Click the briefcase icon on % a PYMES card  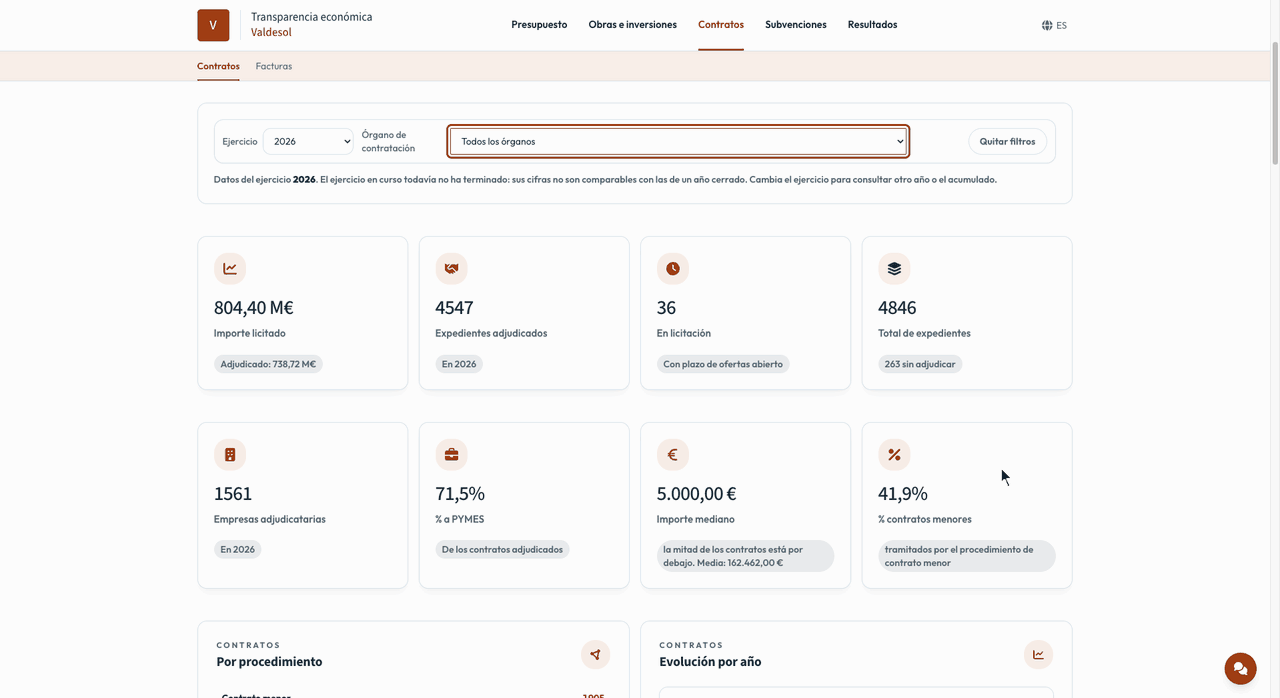click(x=451, y=454)
